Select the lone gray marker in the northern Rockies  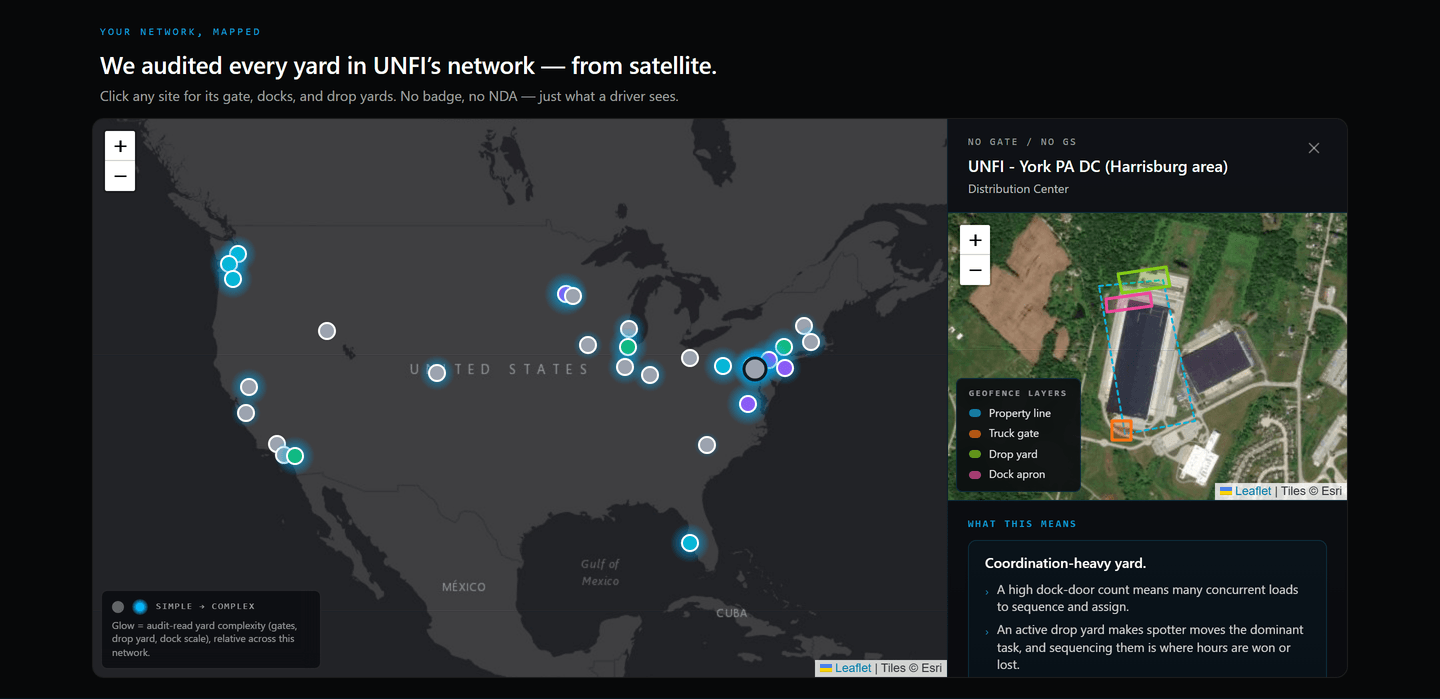[327, 331]
